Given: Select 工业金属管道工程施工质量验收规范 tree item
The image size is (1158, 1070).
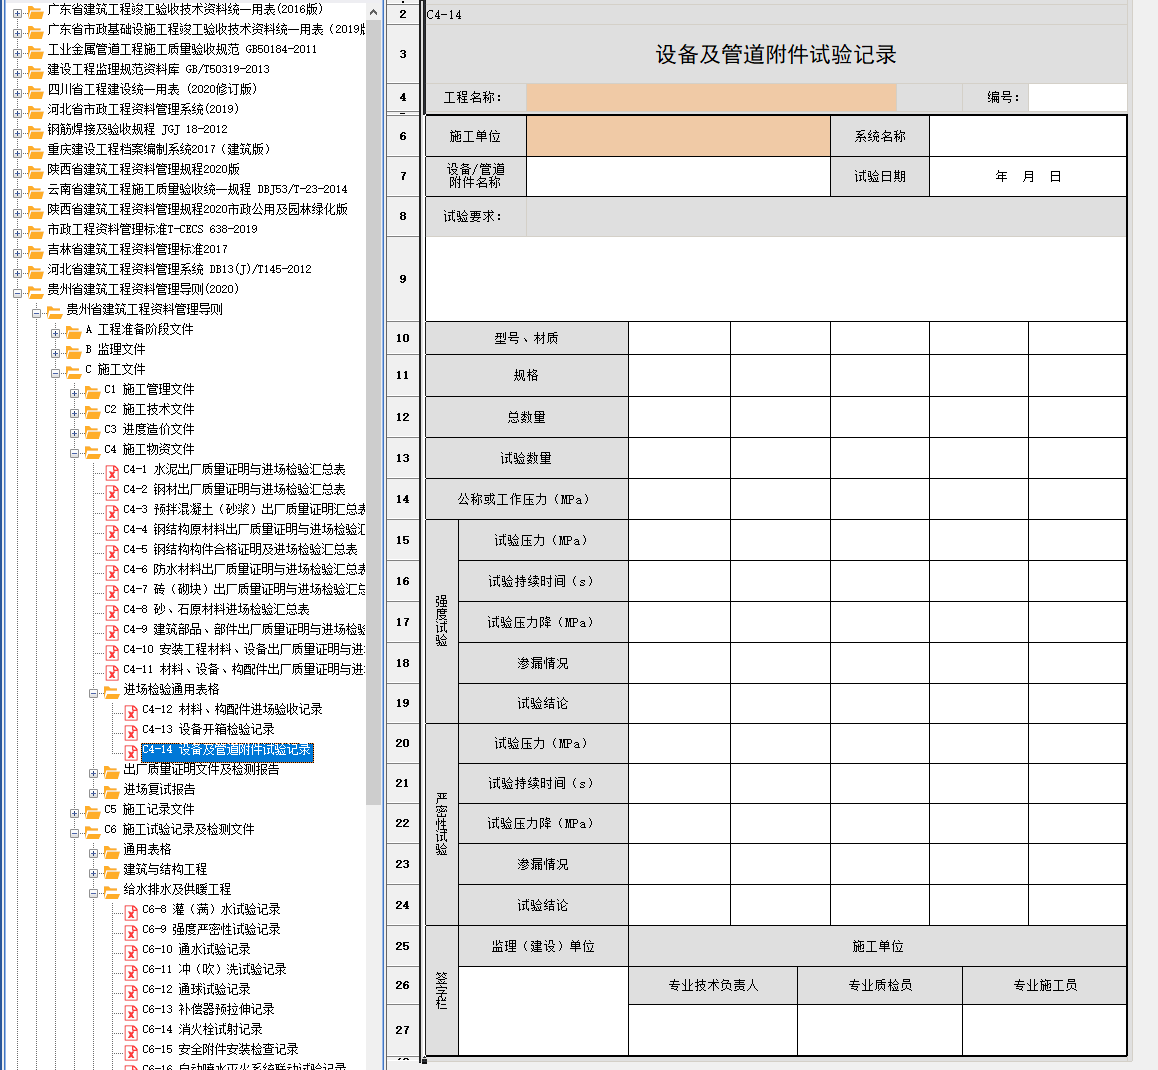Looking at the screenshot, I should 182,49.
